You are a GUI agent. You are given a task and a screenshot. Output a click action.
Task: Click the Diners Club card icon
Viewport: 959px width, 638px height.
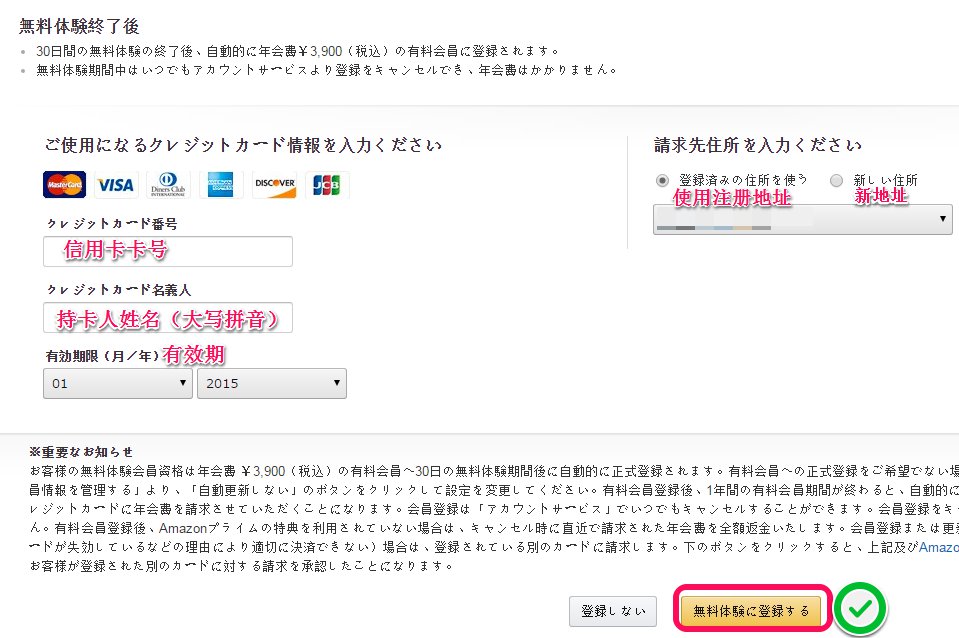click(168, 185)
